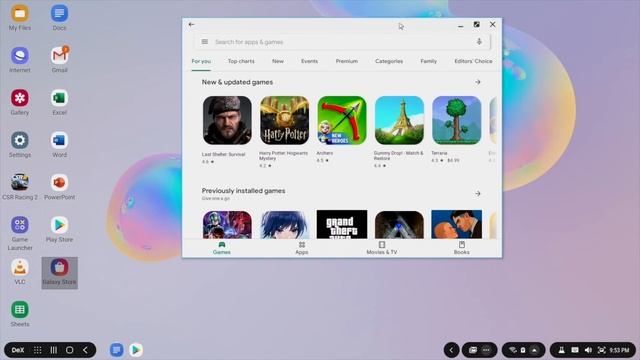Open CSR Racing 2 icon
The height and width of the screenshot is (360, 640).
[x=20, y=187]
